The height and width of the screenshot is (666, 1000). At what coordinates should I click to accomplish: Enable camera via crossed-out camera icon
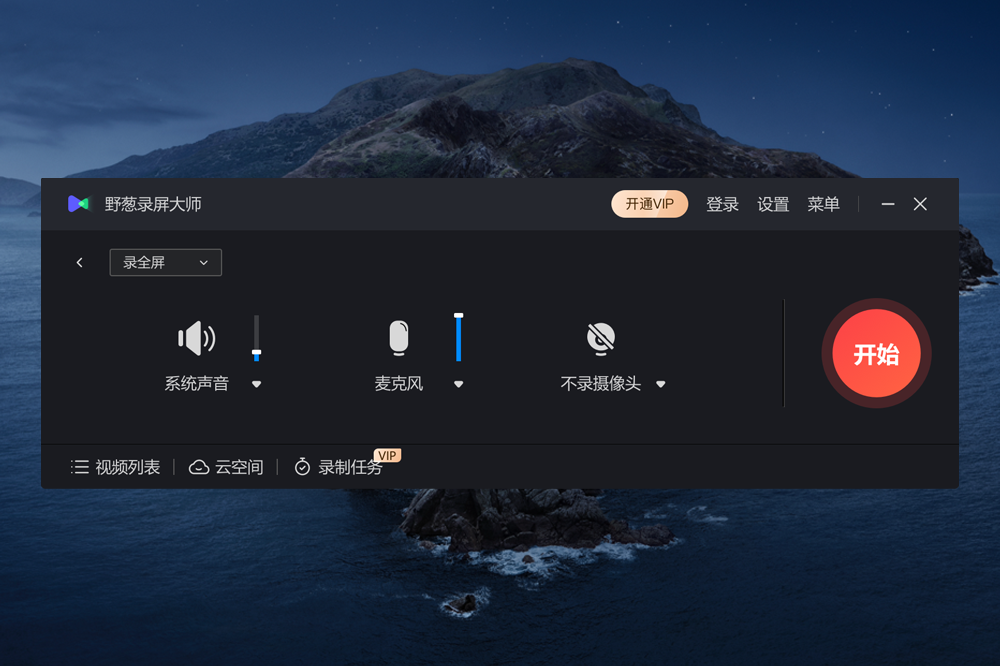pyautogui.click(x=601, y=339)
